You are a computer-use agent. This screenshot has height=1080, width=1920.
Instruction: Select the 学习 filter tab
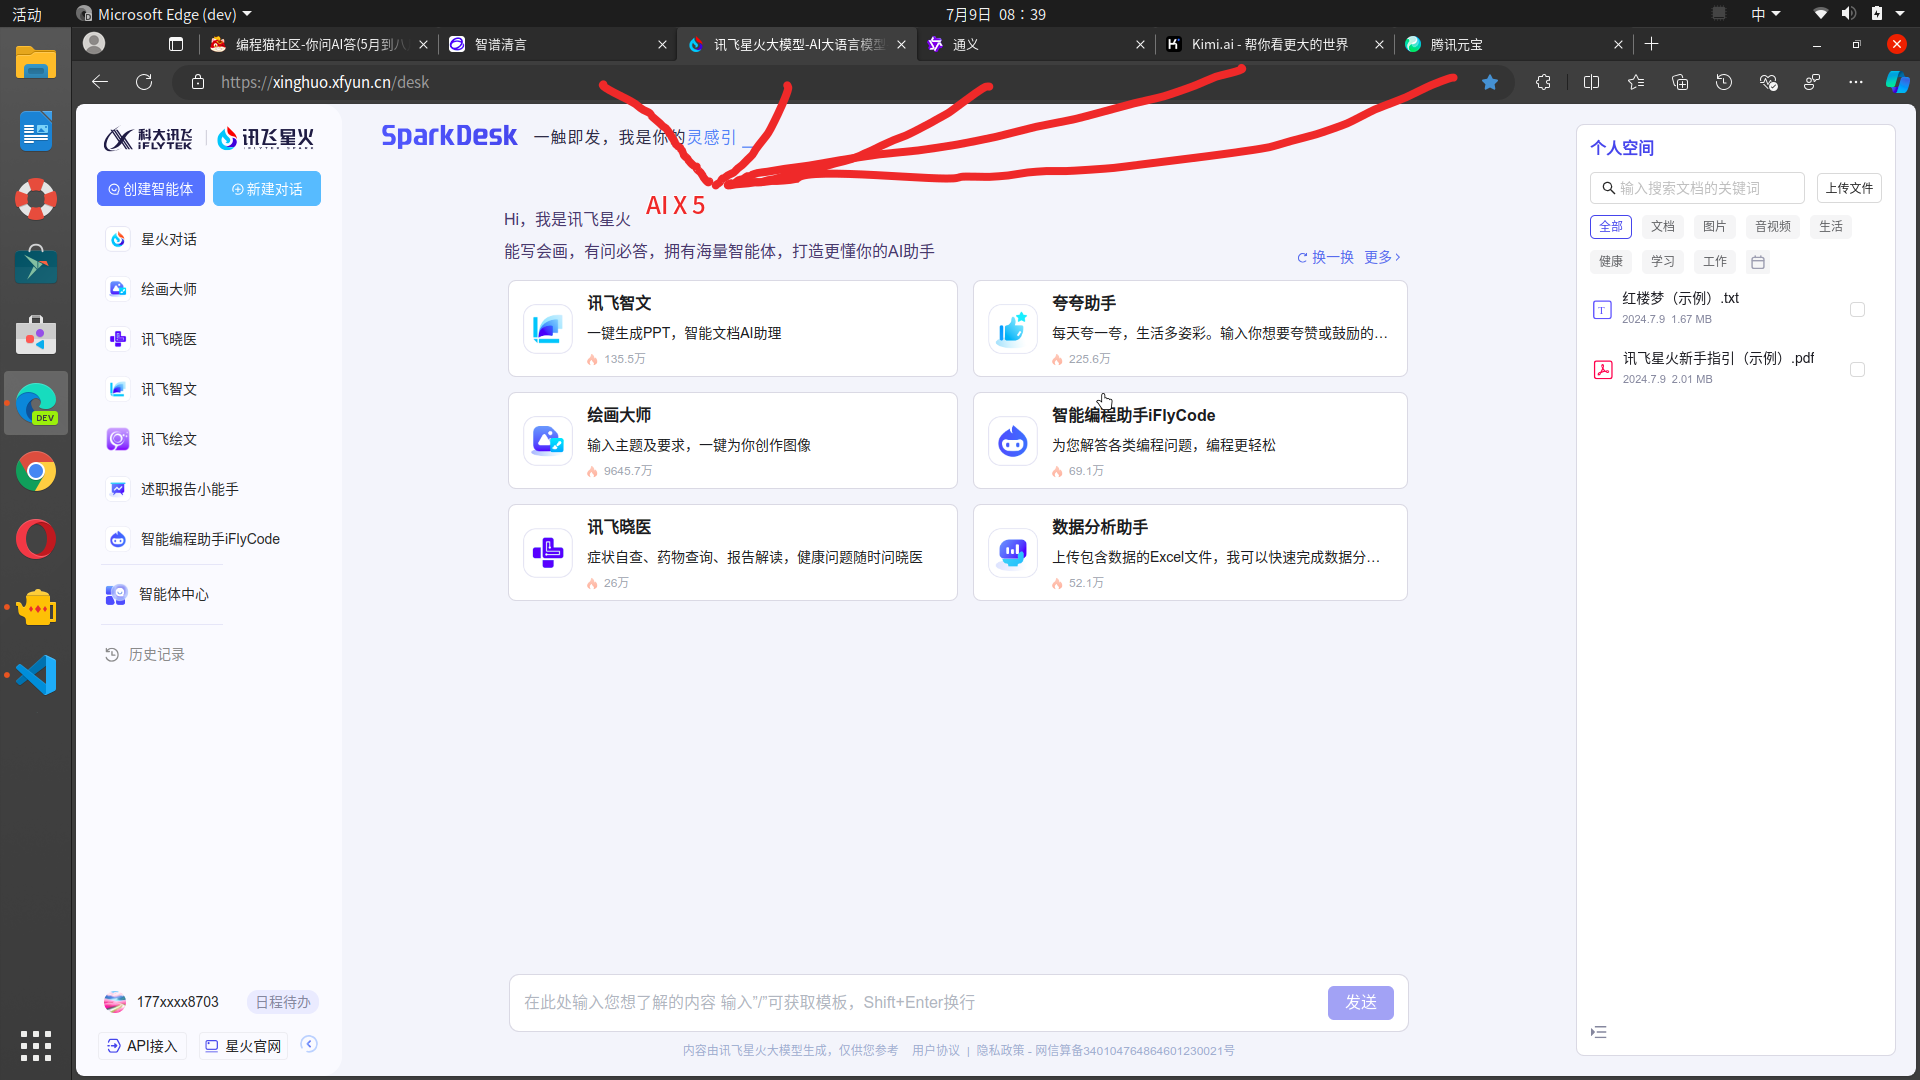coord(1663,262)
